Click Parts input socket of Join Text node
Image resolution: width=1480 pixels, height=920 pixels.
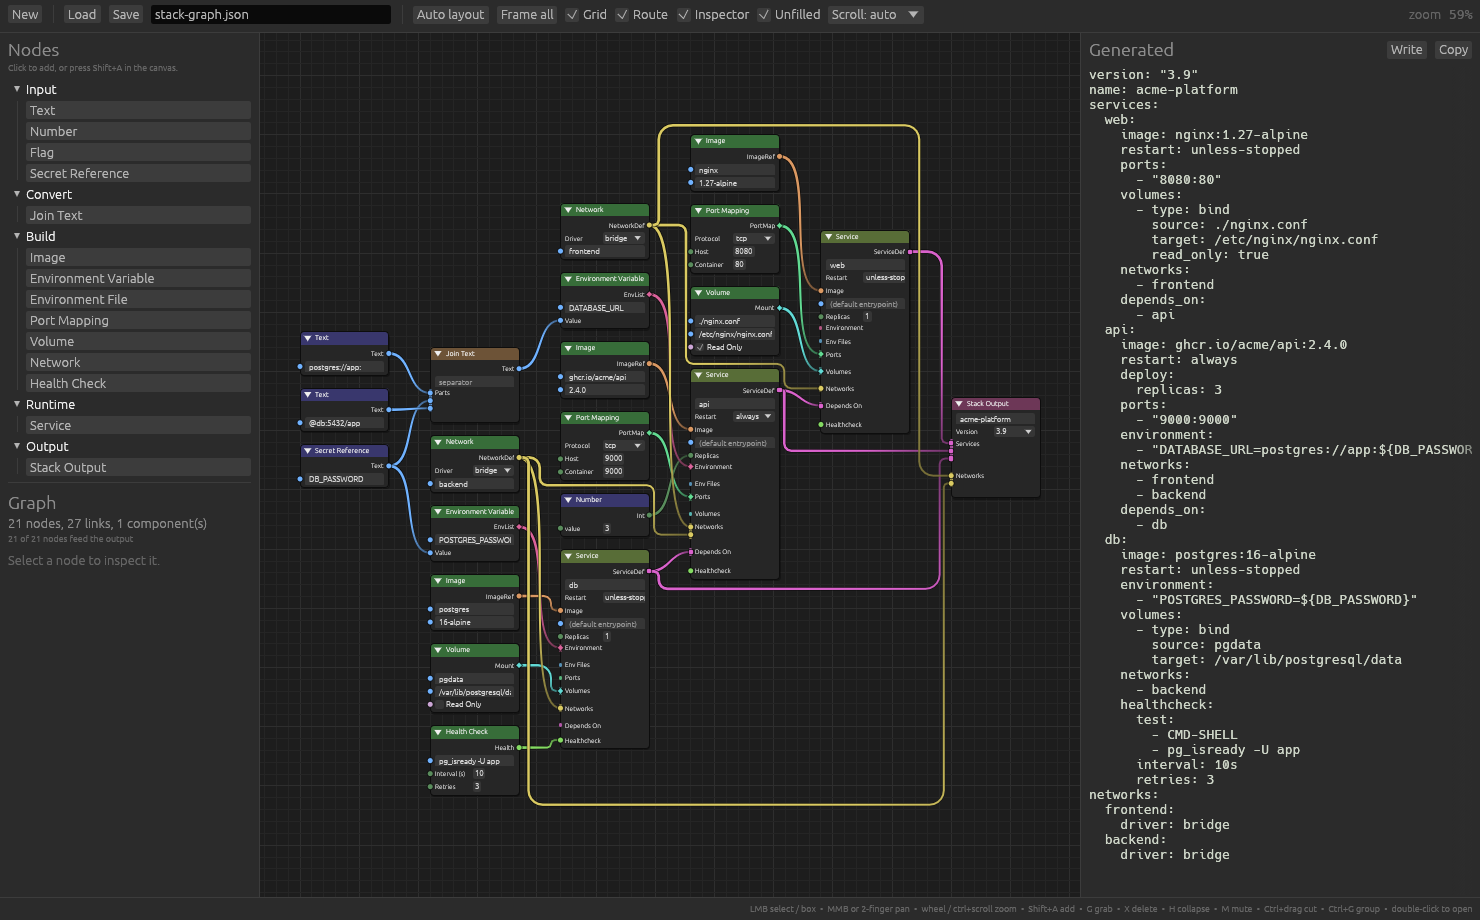click(431, 393)
